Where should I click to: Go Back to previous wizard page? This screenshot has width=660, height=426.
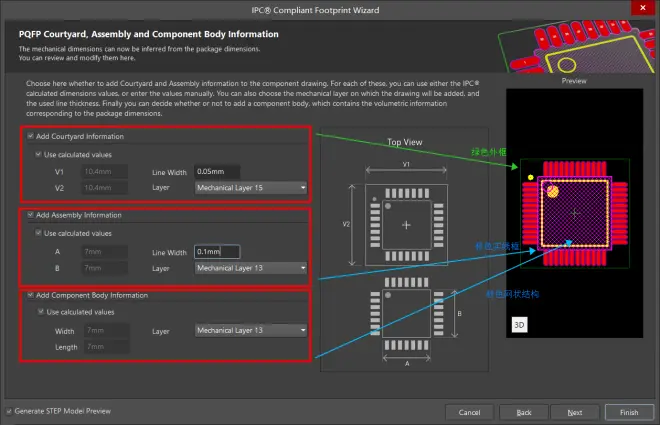coord(524,413)
